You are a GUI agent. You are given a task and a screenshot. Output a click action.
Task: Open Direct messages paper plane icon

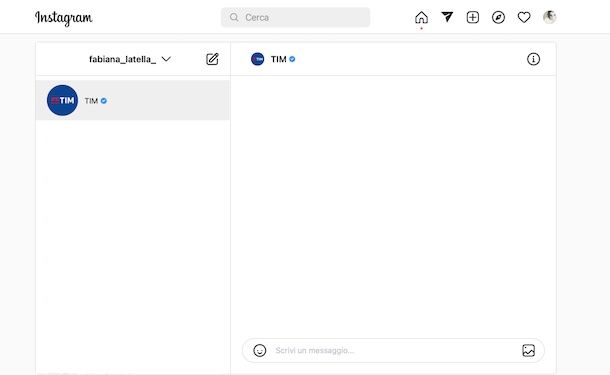point(447,17)
